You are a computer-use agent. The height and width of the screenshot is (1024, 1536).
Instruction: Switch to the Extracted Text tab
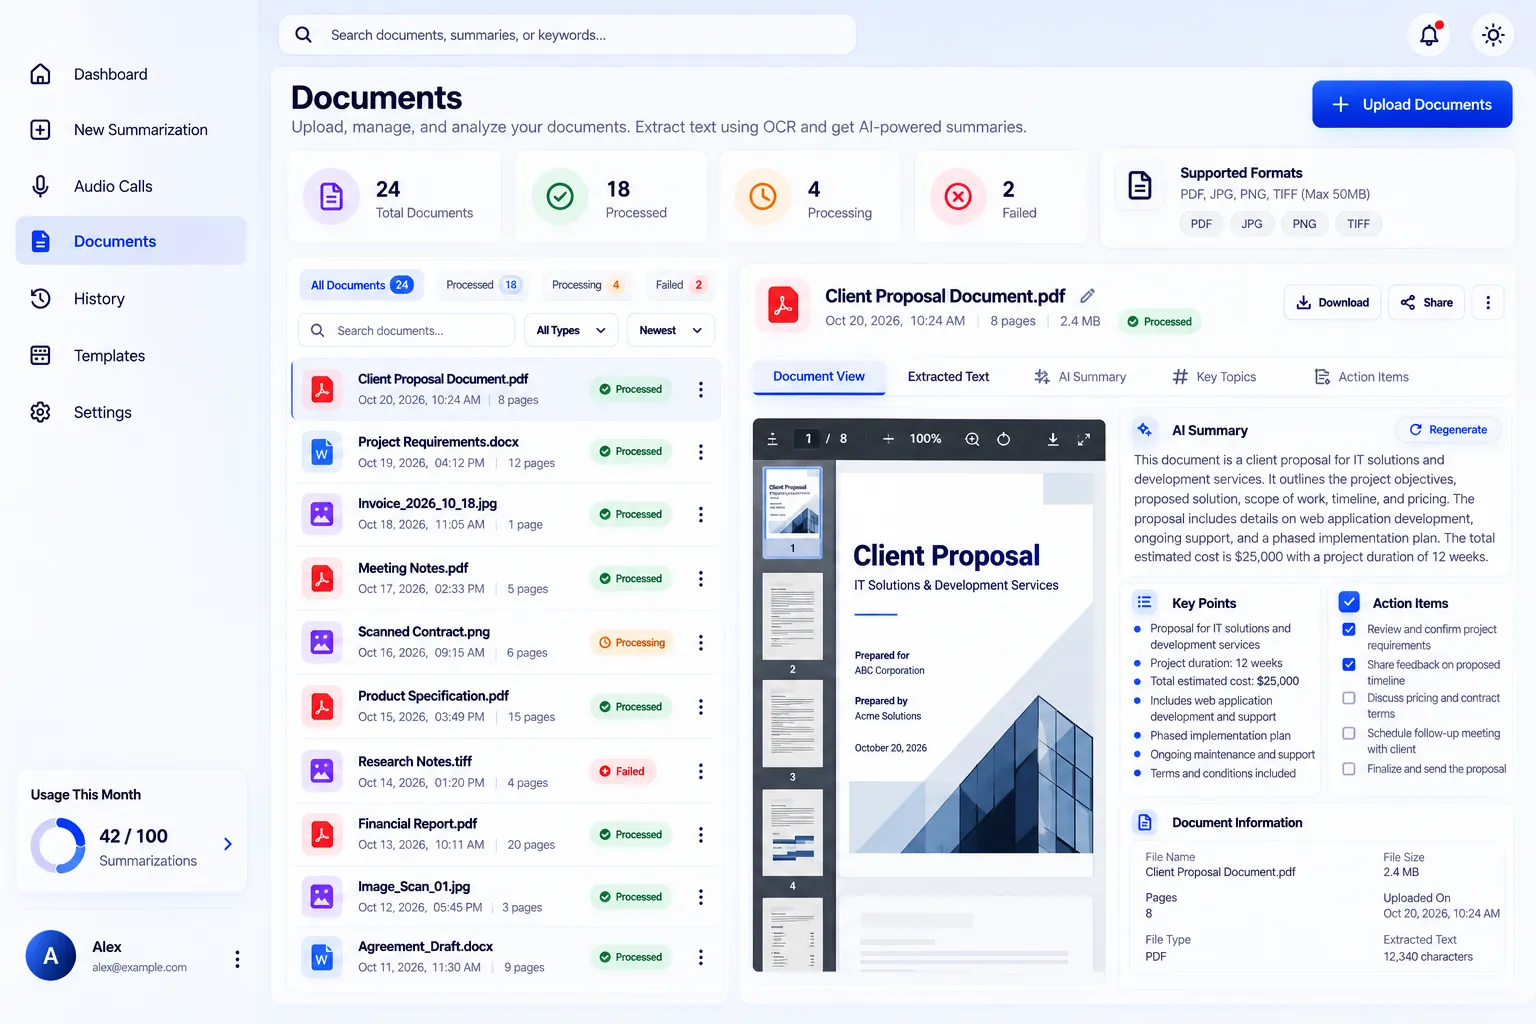948,377
